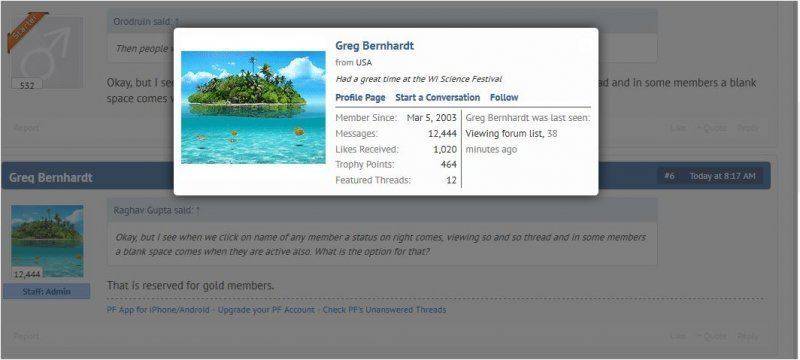Screen dimensions: 800x360
Task: Click the island avatar in the profile popup
Action: (253, 107)
